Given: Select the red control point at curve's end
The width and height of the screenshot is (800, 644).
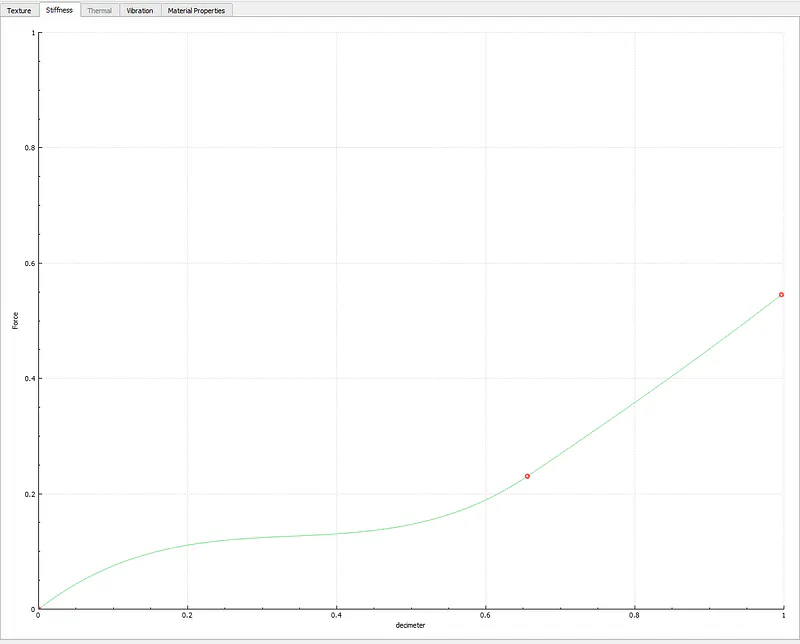Looking at the screenshot, I should [x=781, y=294].
